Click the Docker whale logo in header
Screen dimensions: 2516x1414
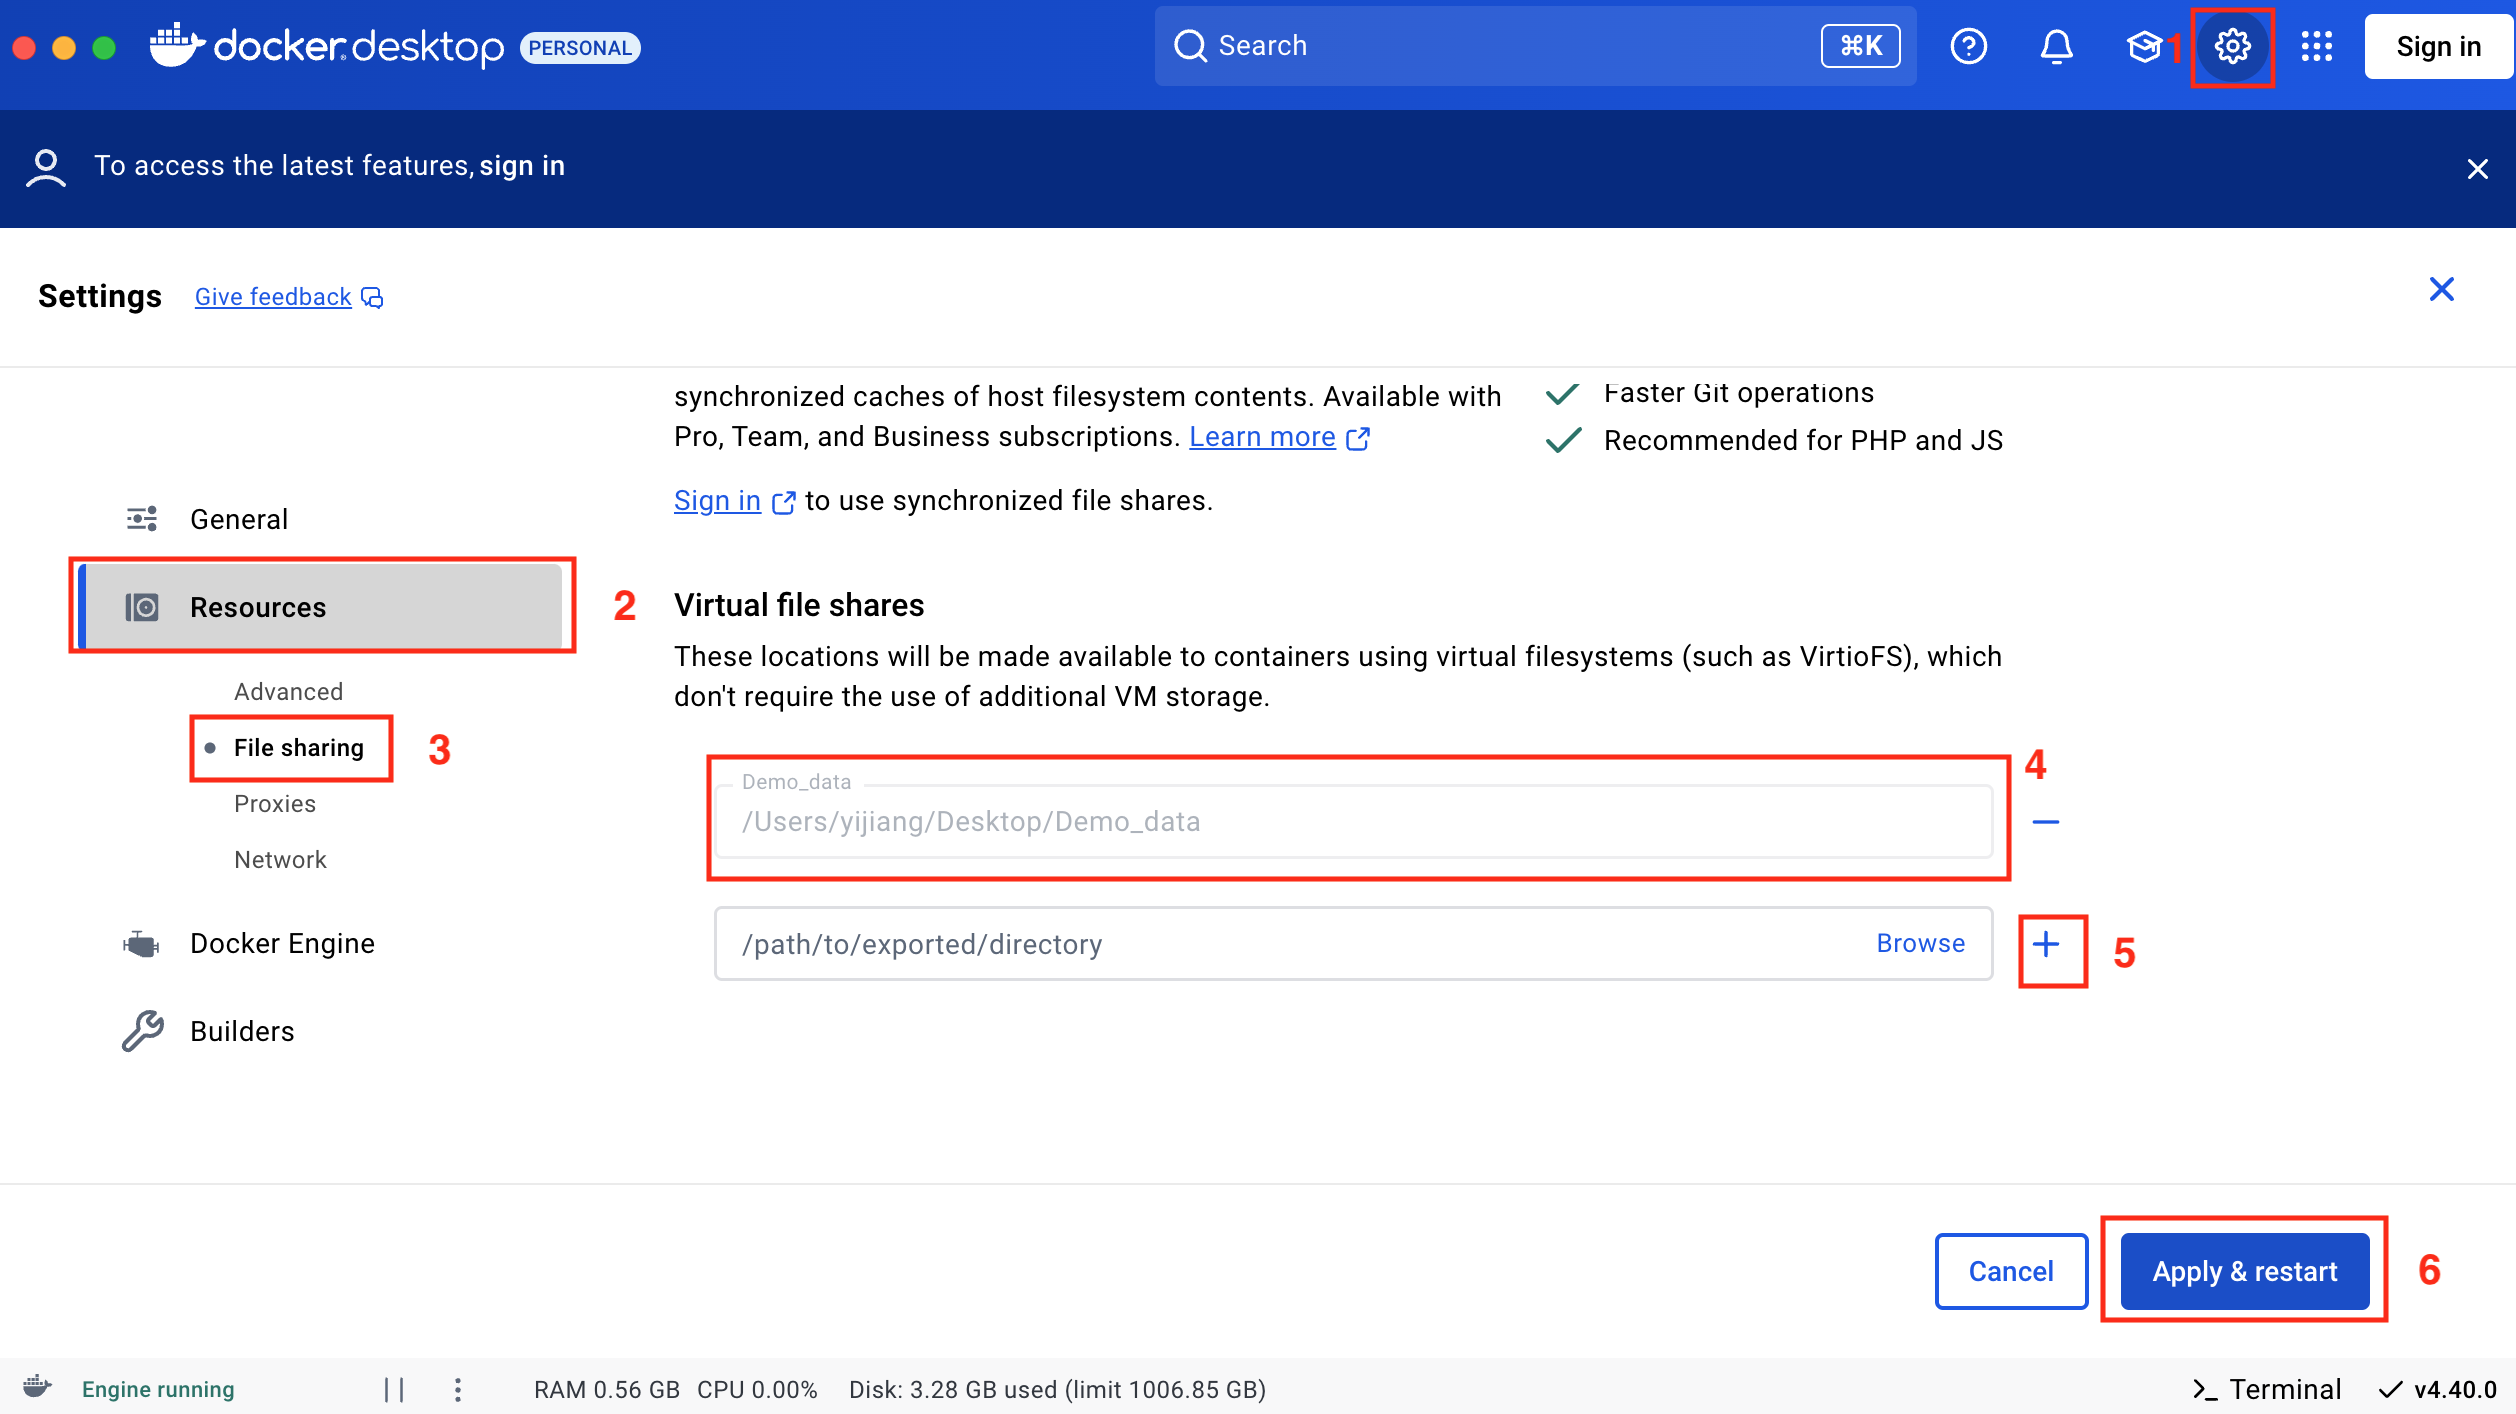coord(177,45)
